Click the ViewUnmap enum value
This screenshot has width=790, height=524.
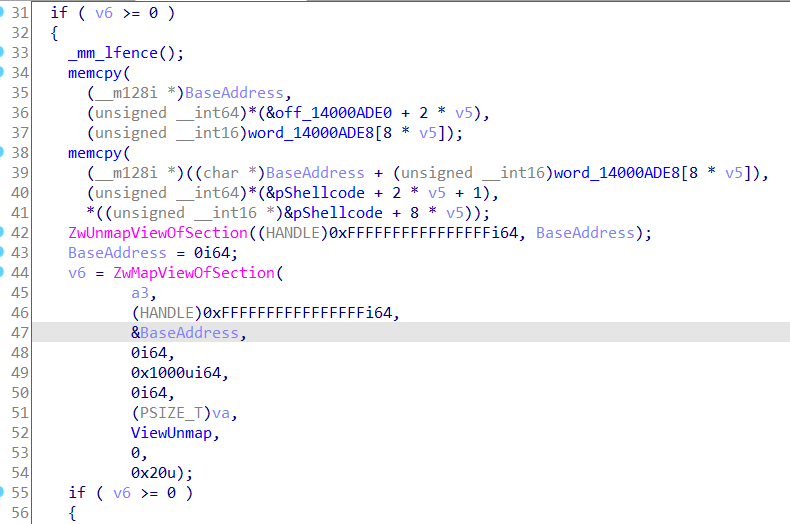(x=171, y=433)
